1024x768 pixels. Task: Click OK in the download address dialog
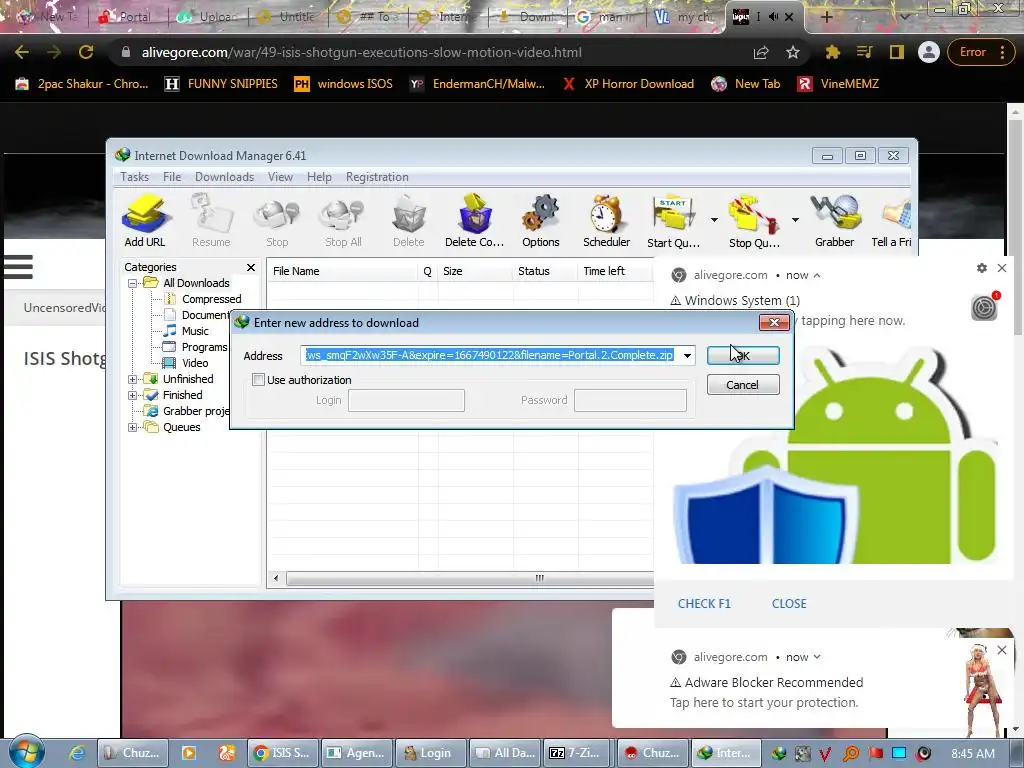(x=743, y=355)
